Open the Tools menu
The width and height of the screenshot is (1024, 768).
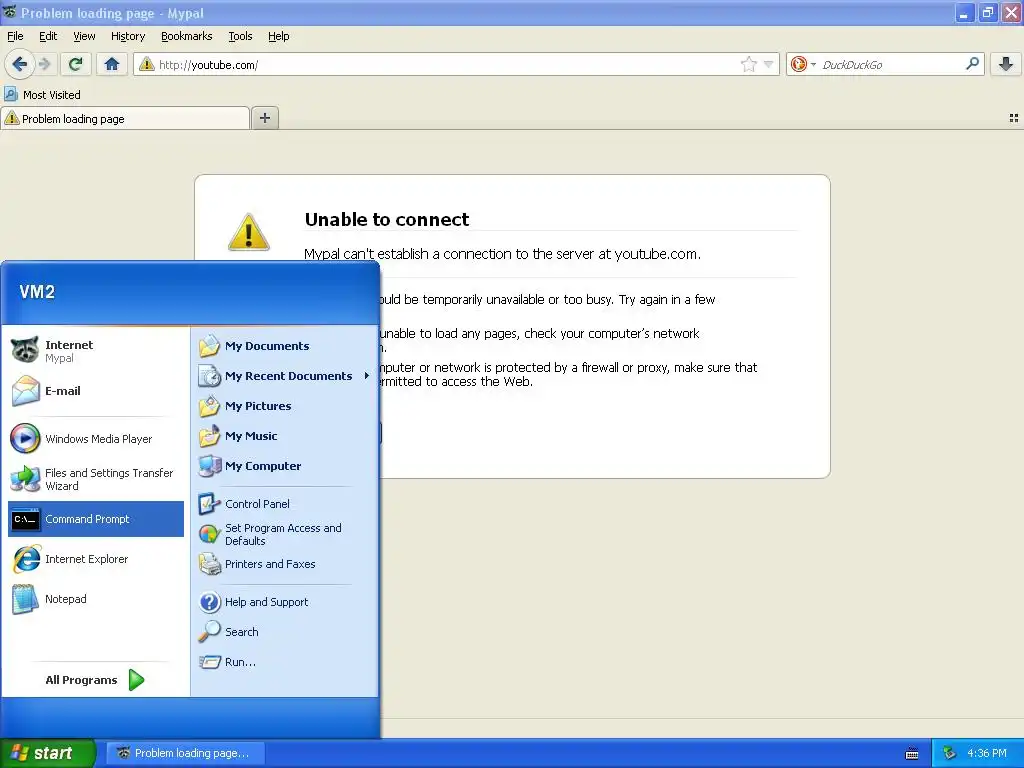(x=240, y=36)
